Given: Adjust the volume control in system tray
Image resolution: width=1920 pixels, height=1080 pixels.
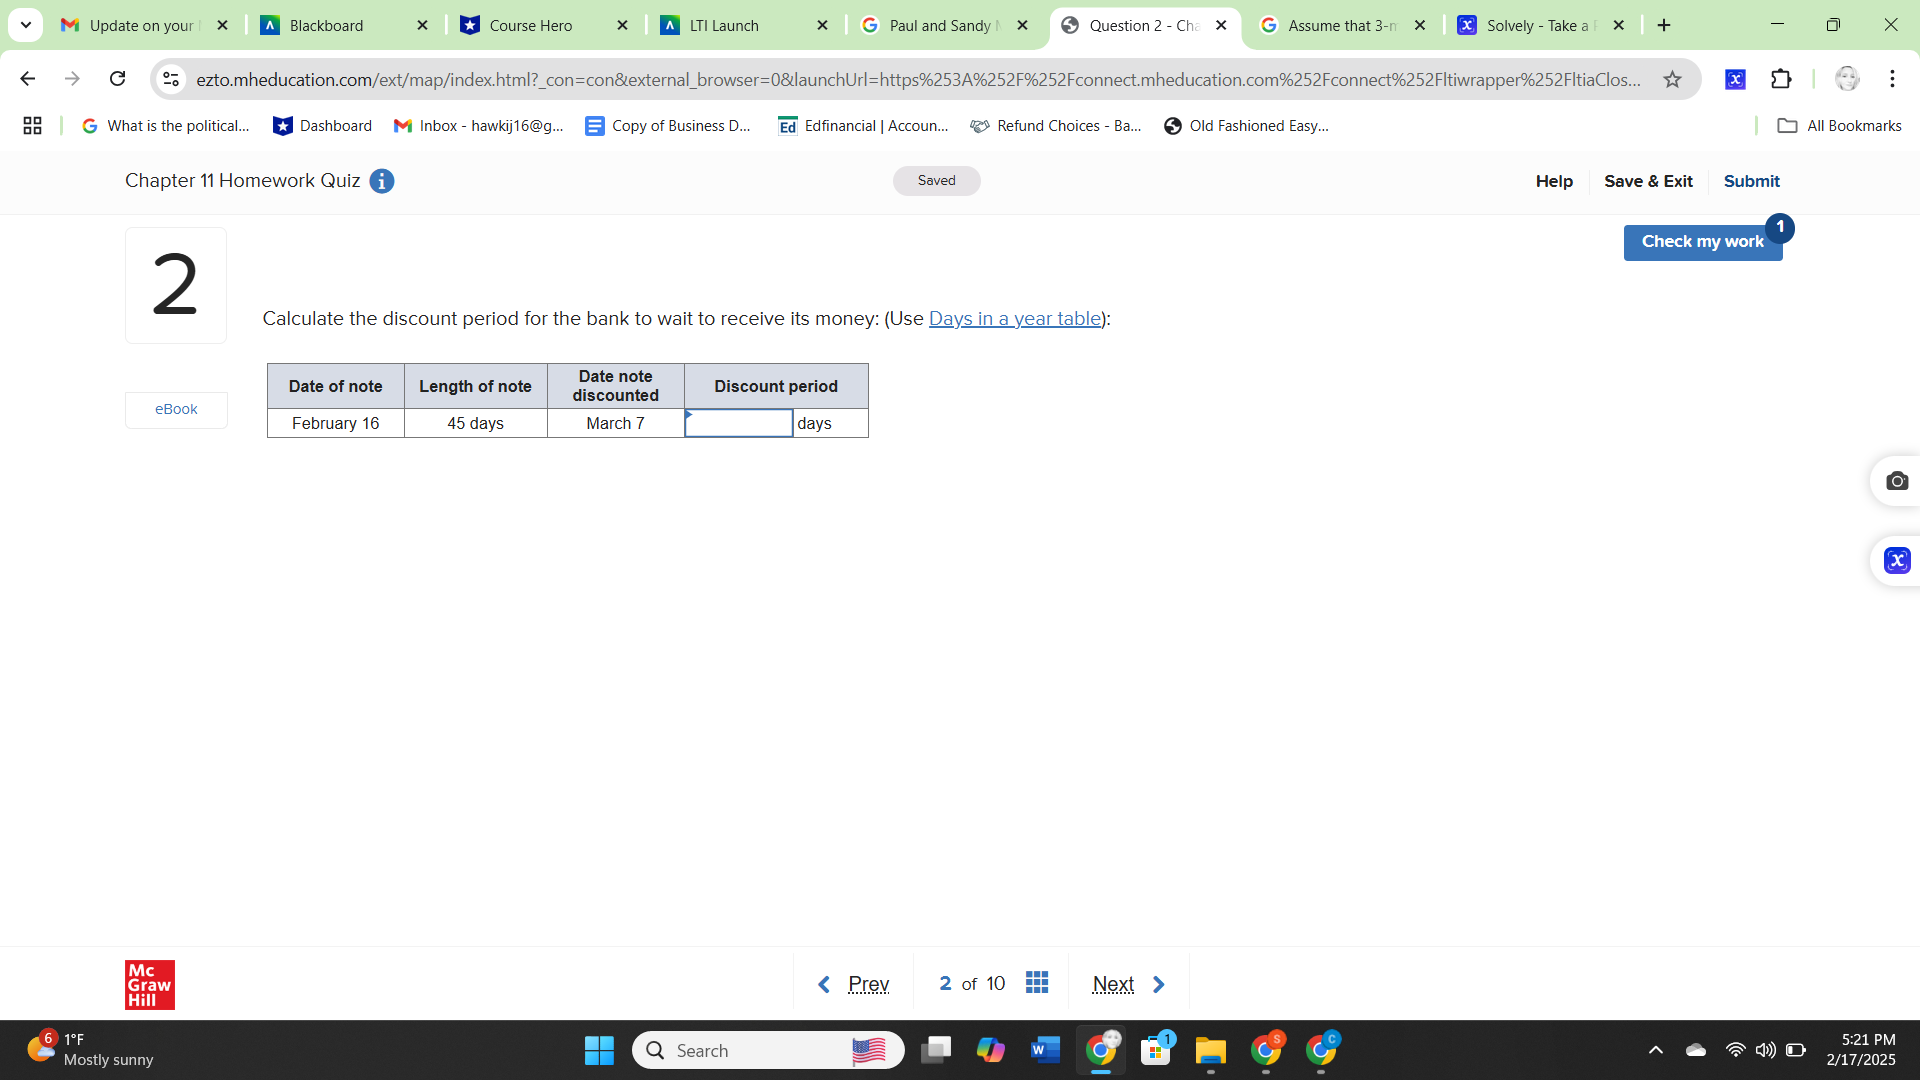Looking at the screenshot, I should point(1764,1050).
